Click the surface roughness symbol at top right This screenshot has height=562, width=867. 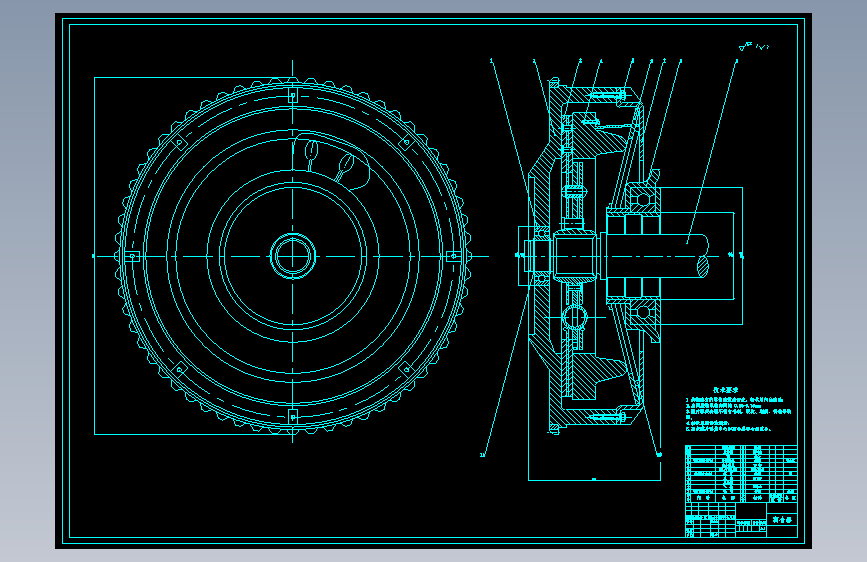[x=753, y=46]
